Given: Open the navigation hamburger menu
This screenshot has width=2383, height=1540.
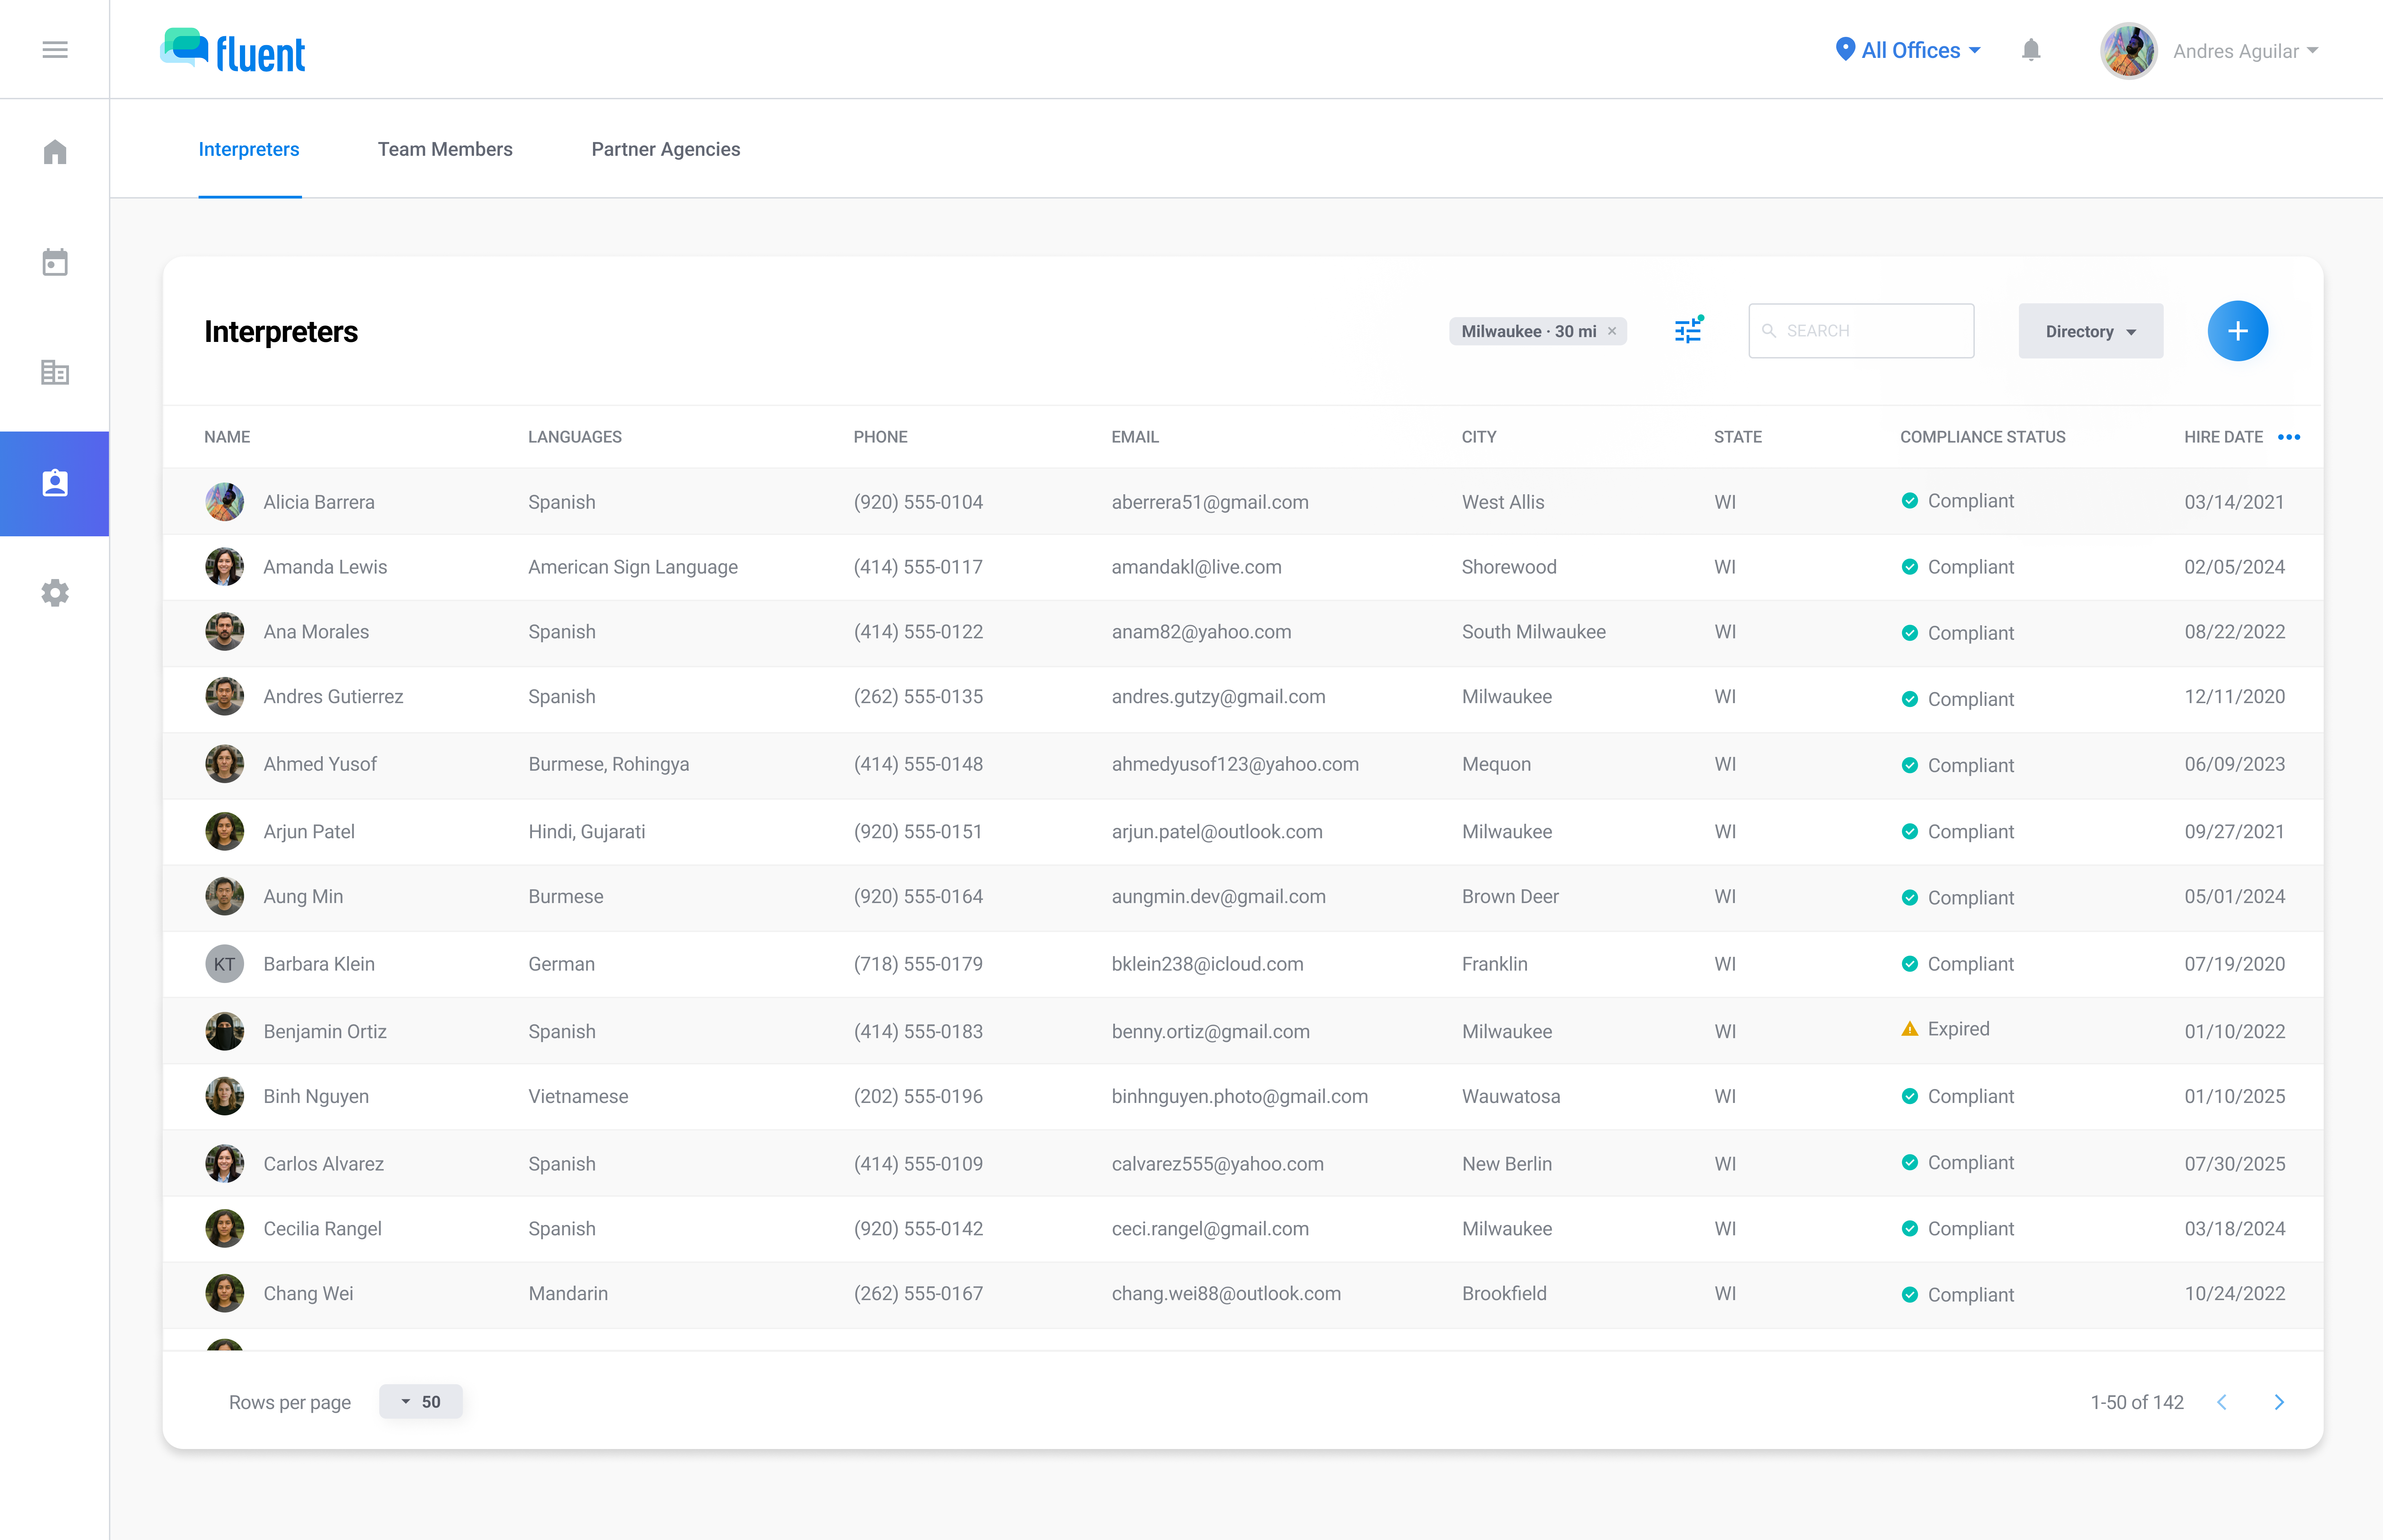Looking at the screenshot, I should pos(55,49).
